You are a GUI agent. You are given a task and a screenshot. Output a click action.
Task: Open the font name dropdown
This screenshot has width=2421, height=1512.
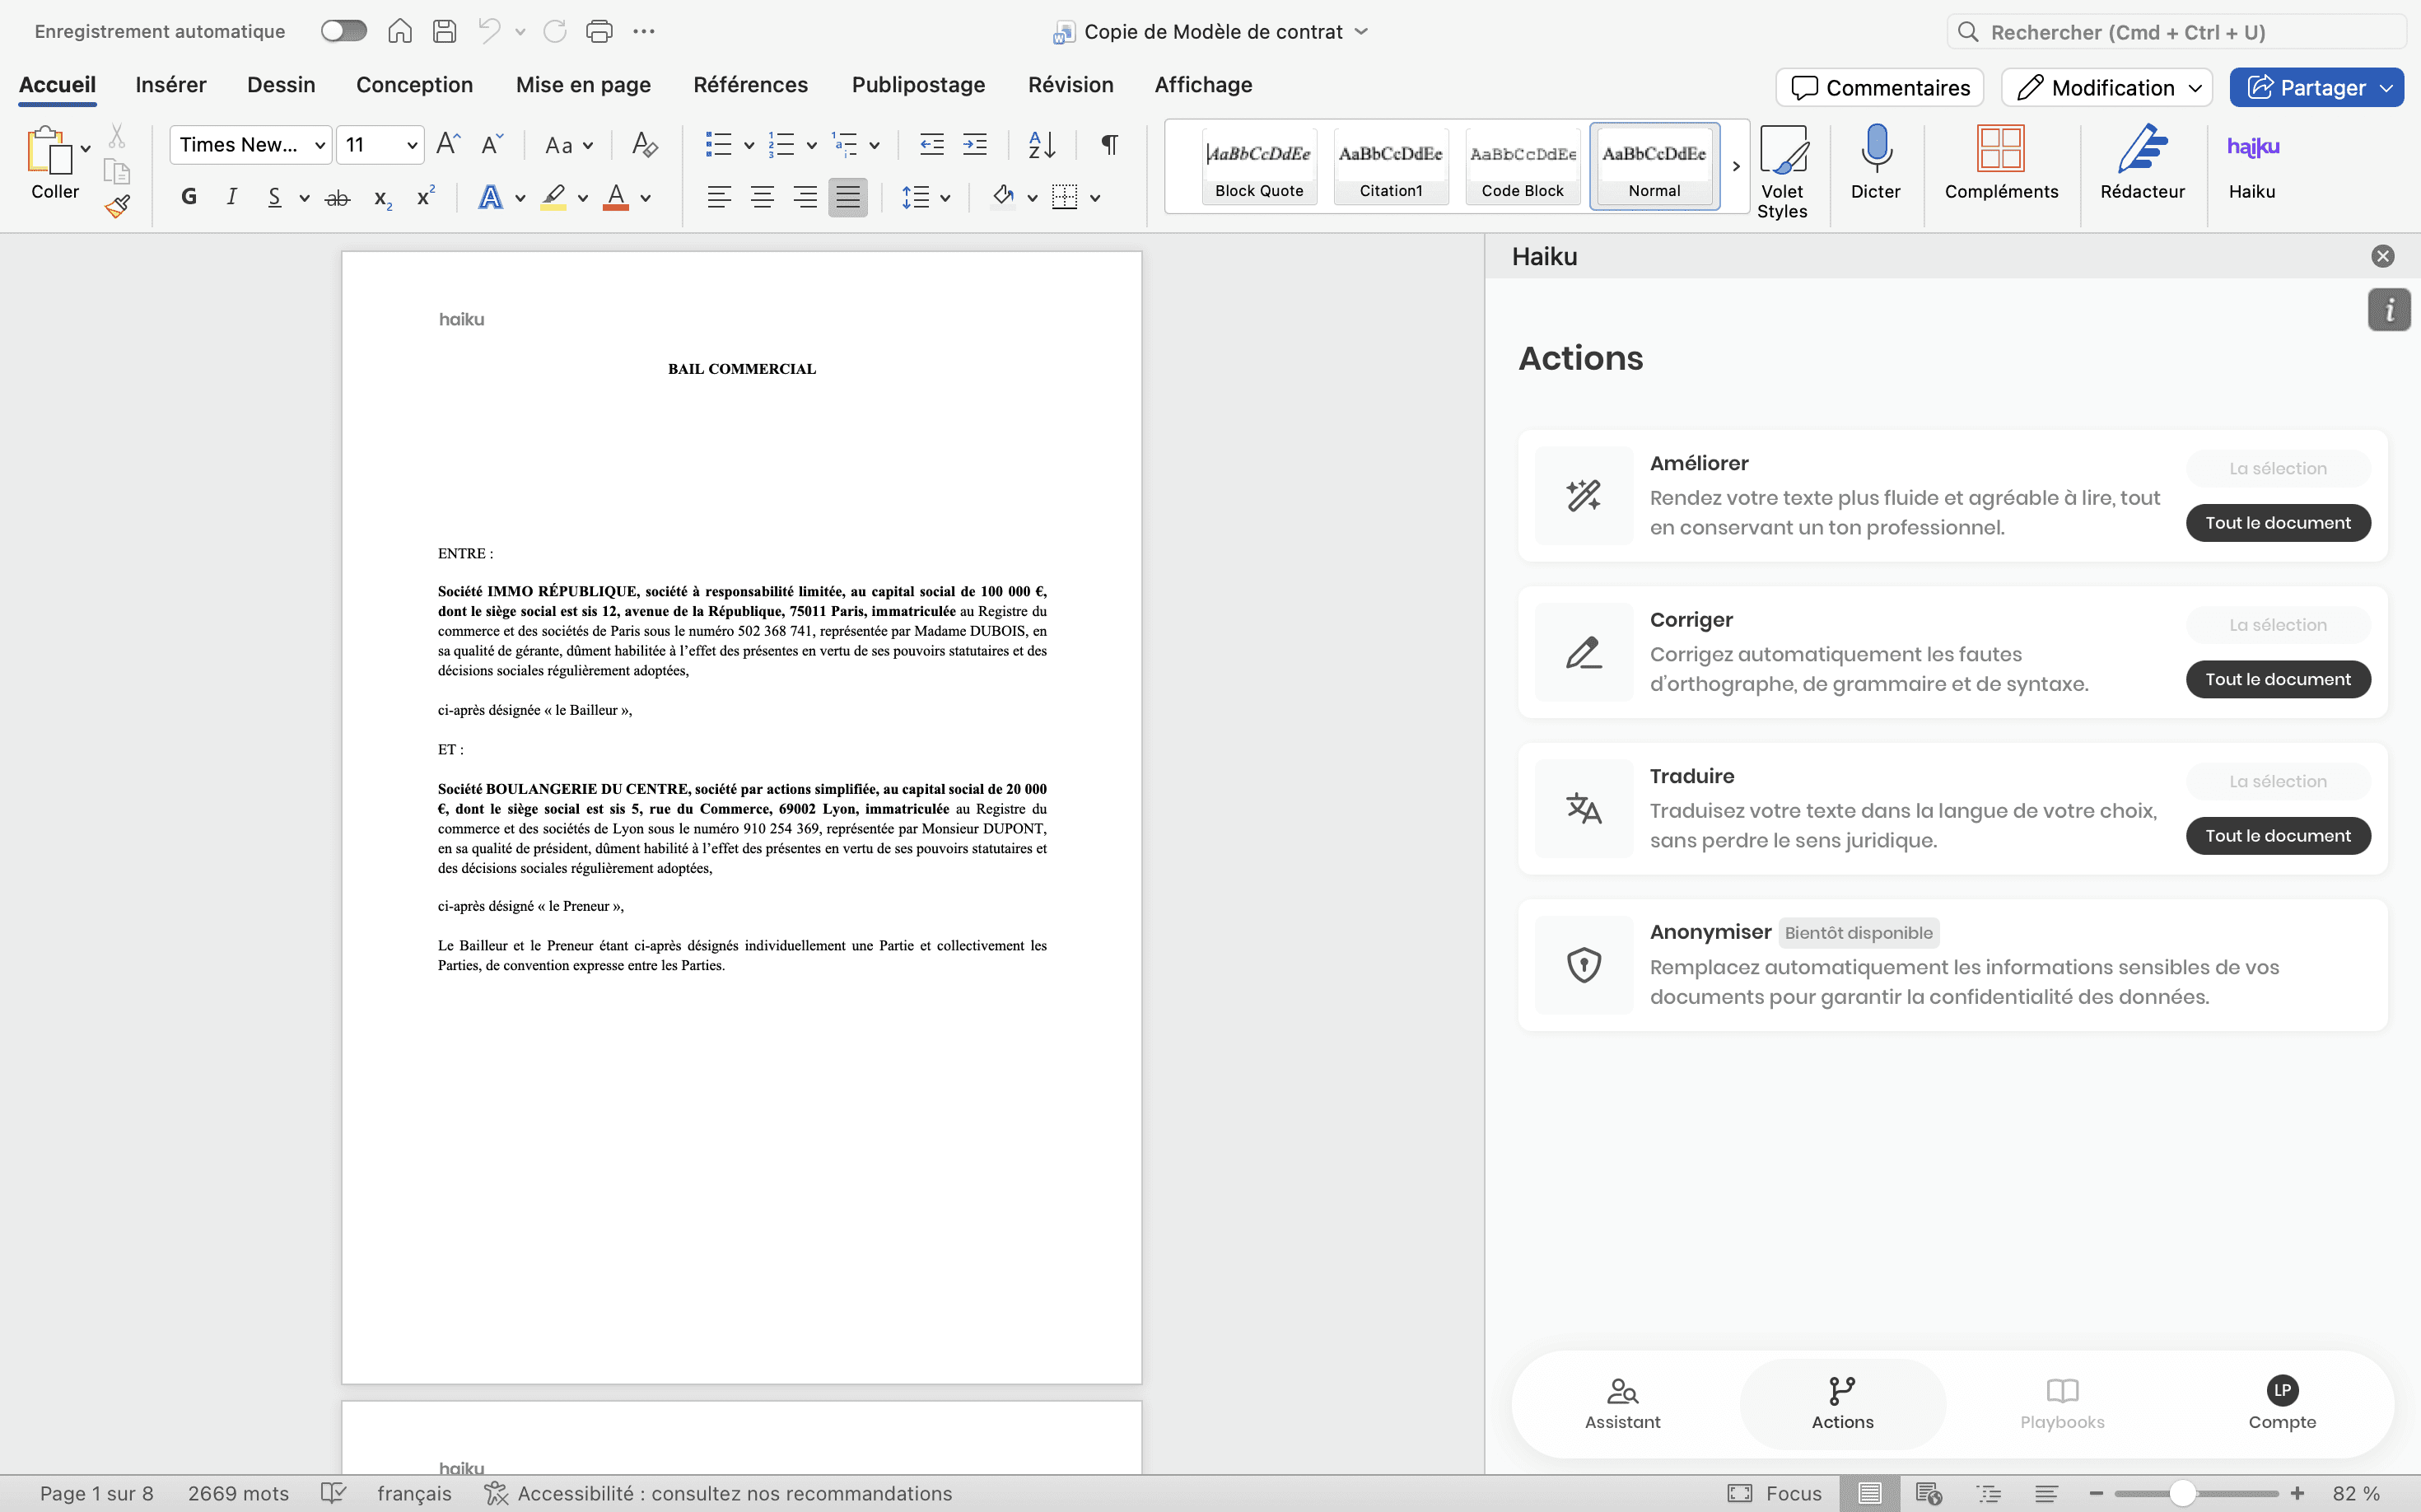(x=319, y=145)
